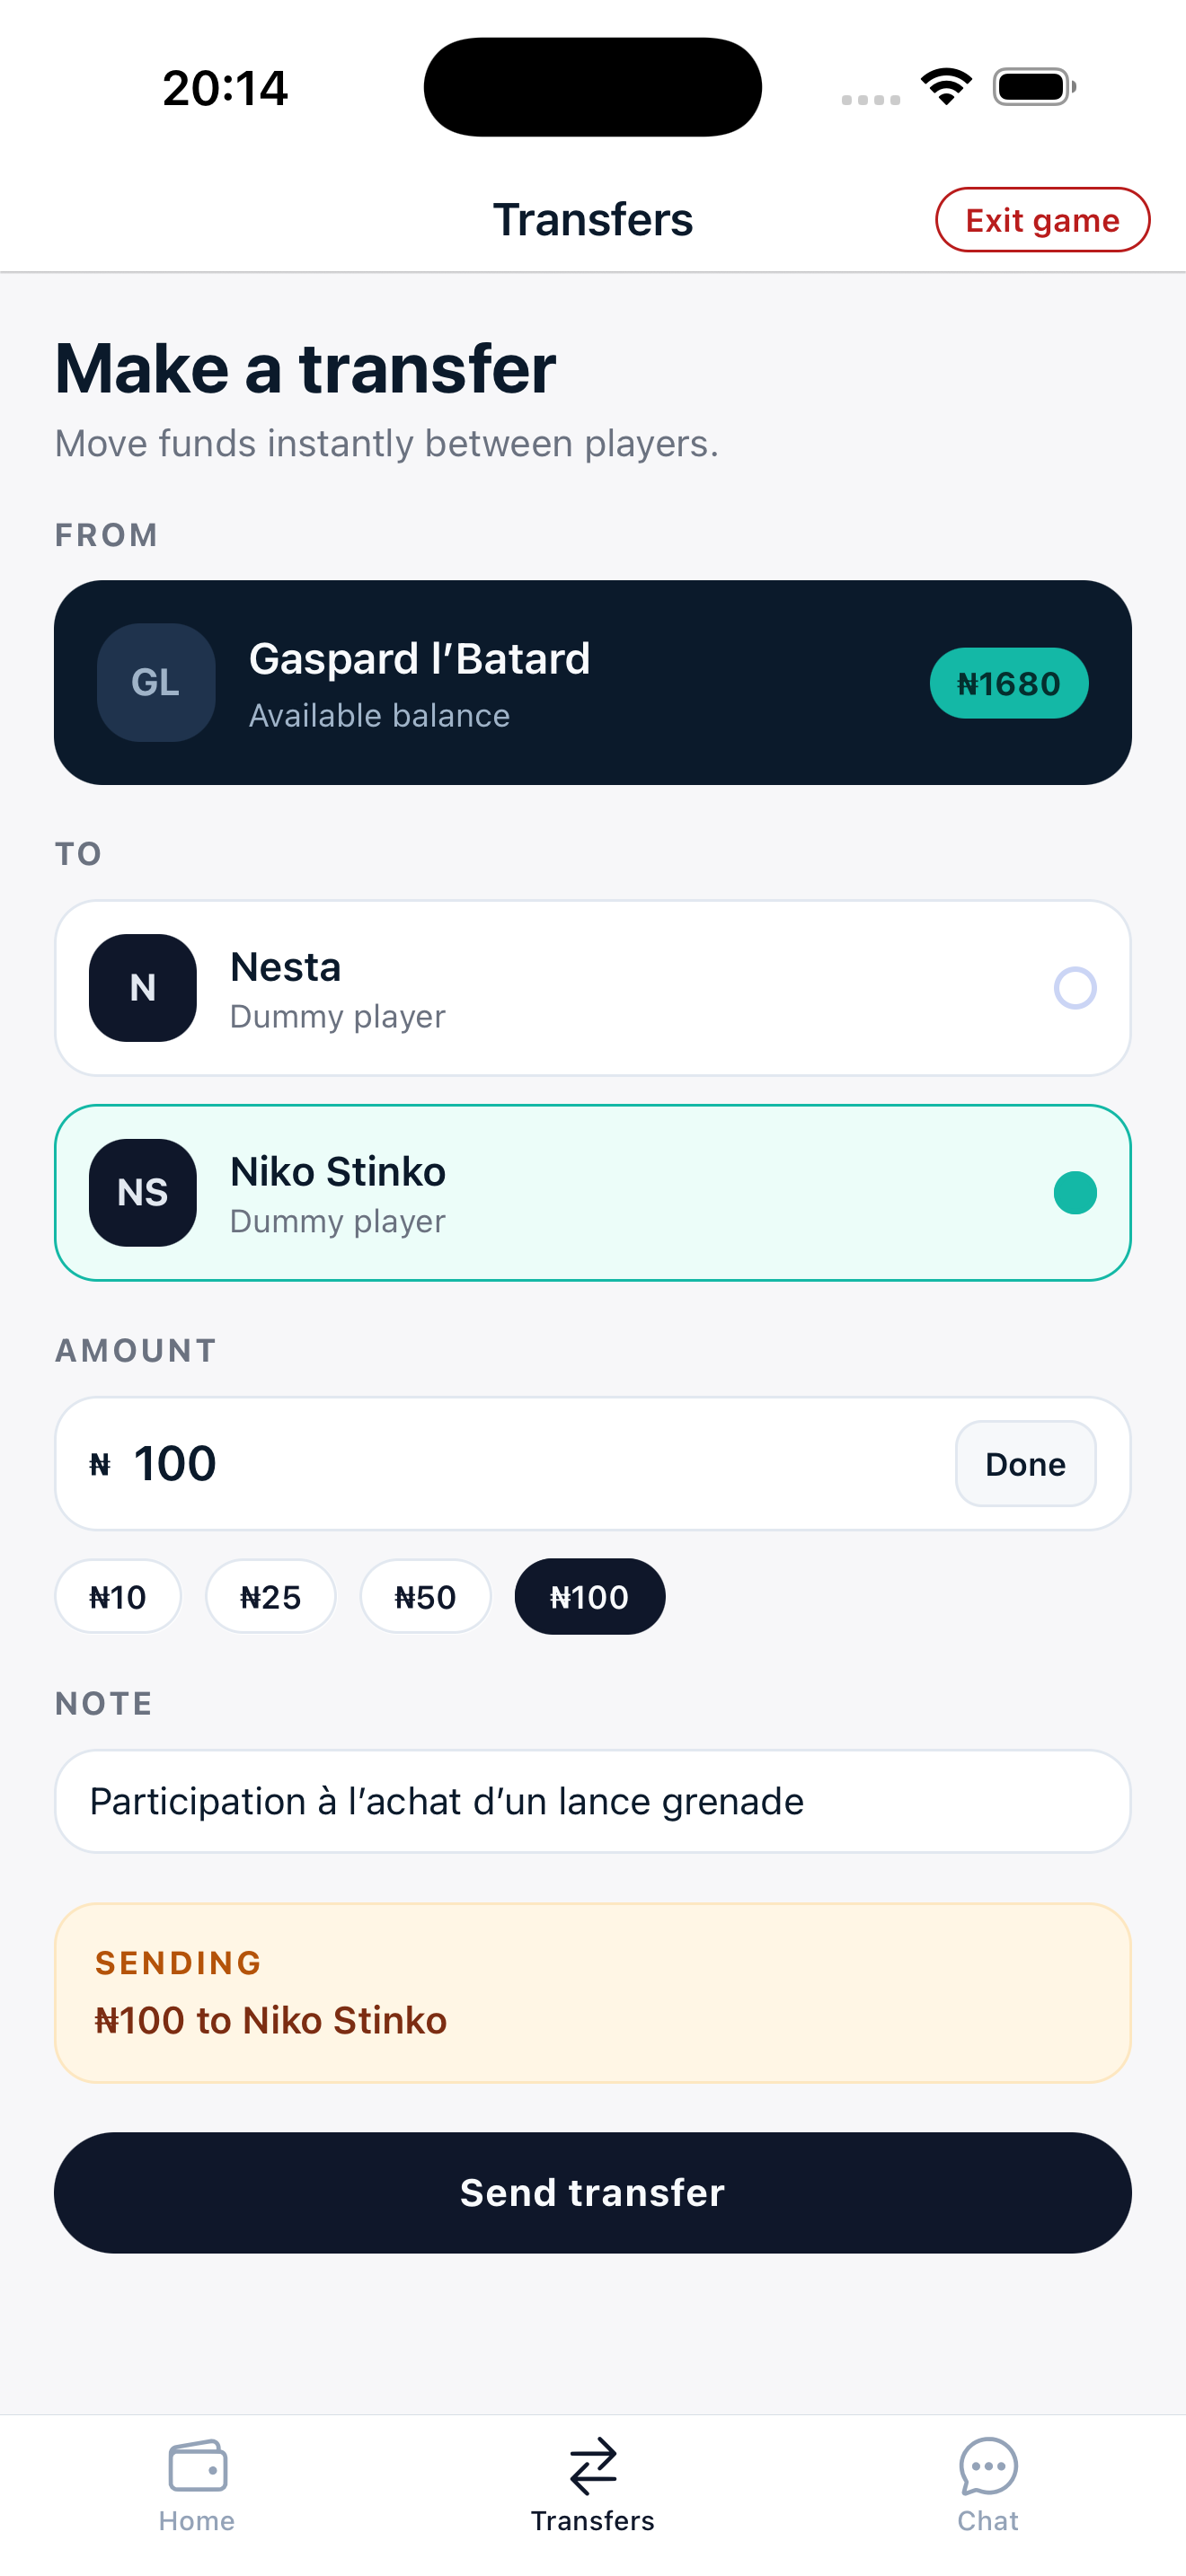Select Nesta radio button as recipient

click(x=1075, y=988)
